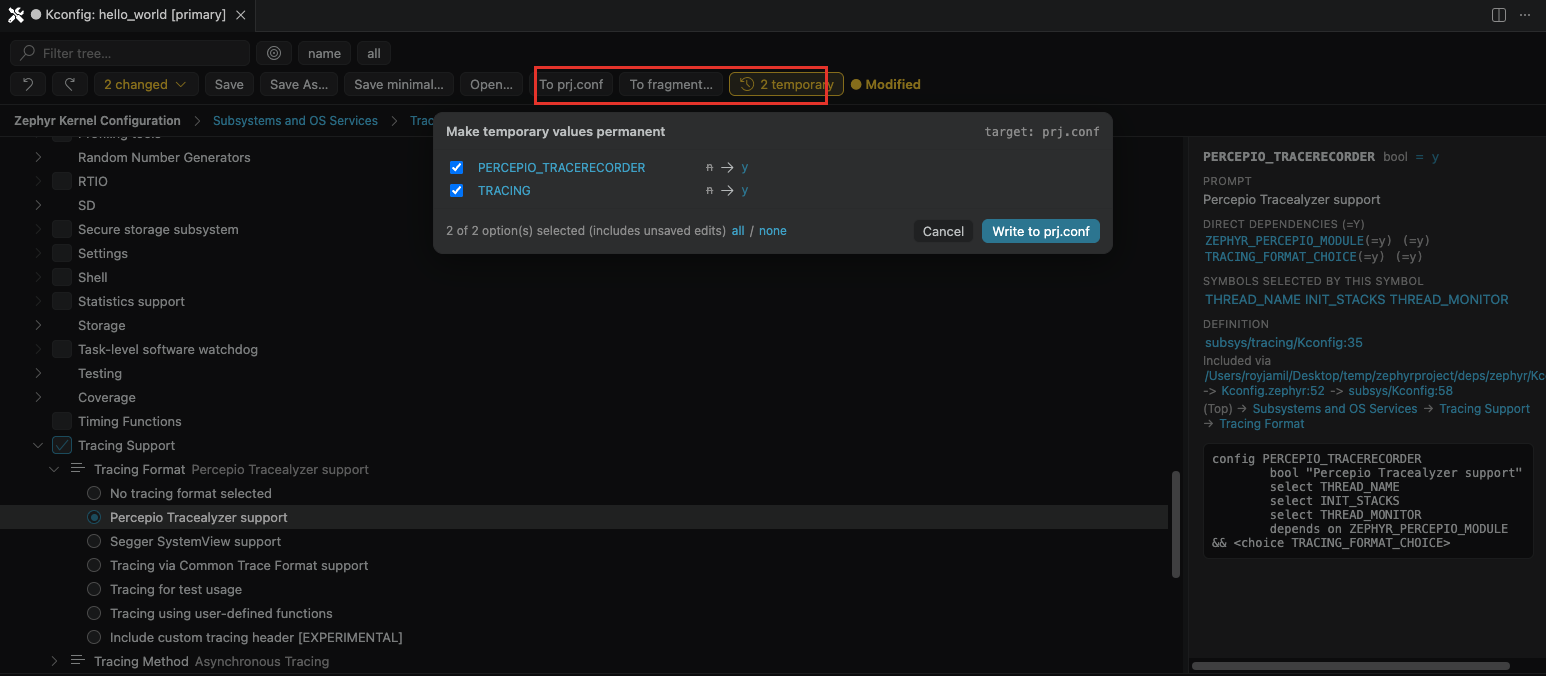The height and width of the screenshot is (676, 1546).
Task: Expand Random Number Generators node
Action: (38, 157)
